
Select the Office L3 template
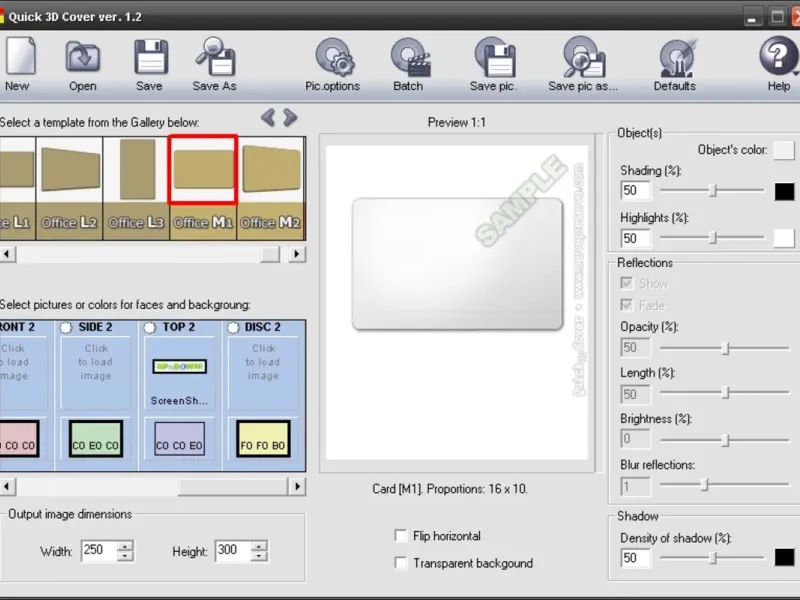pyautogui.click(x=136, y=188)
